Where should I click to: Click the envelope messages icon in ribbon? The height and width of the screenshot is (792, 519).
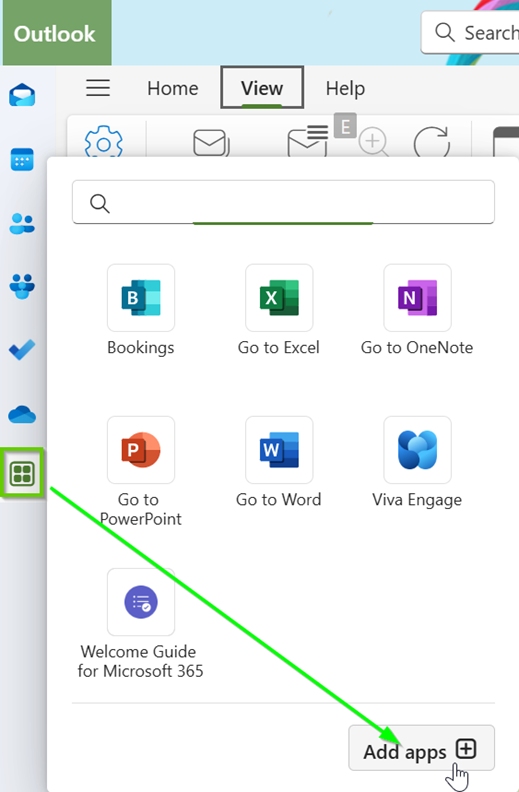[x=212, y=143]
